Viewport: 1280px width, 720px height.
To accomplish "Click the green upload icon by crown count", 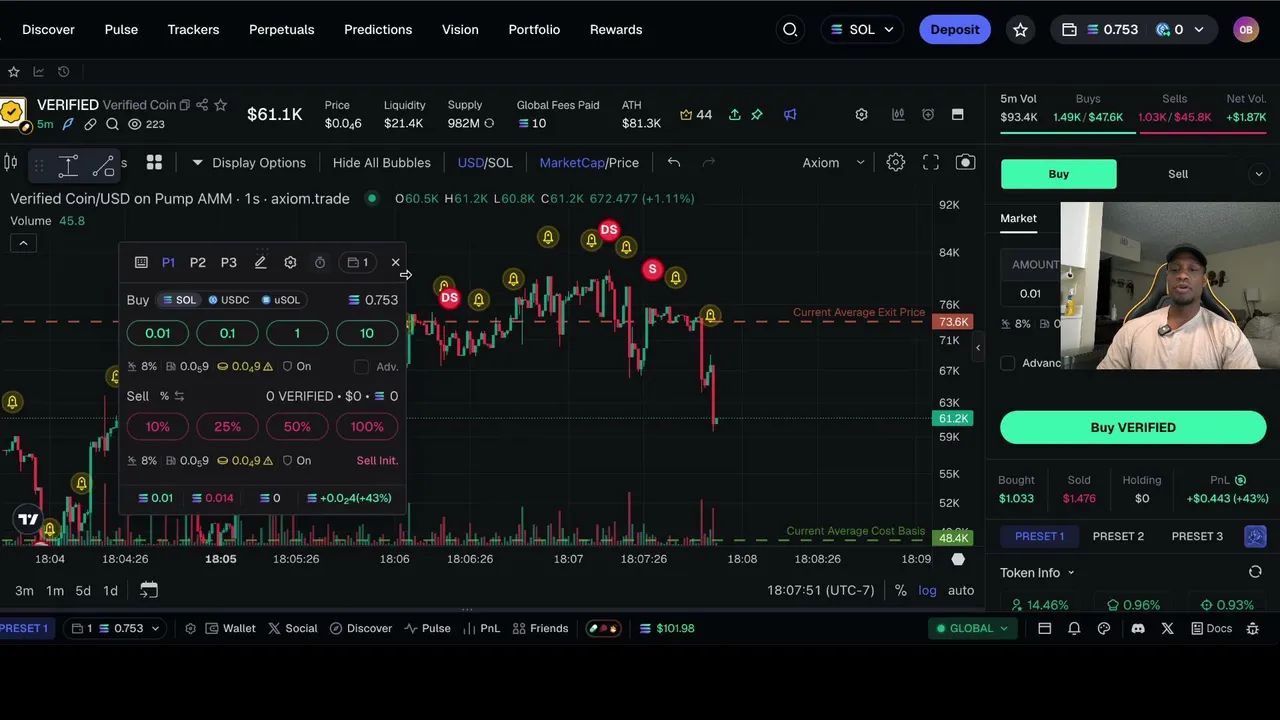I will pyautogui.click(x=735, y=115).
